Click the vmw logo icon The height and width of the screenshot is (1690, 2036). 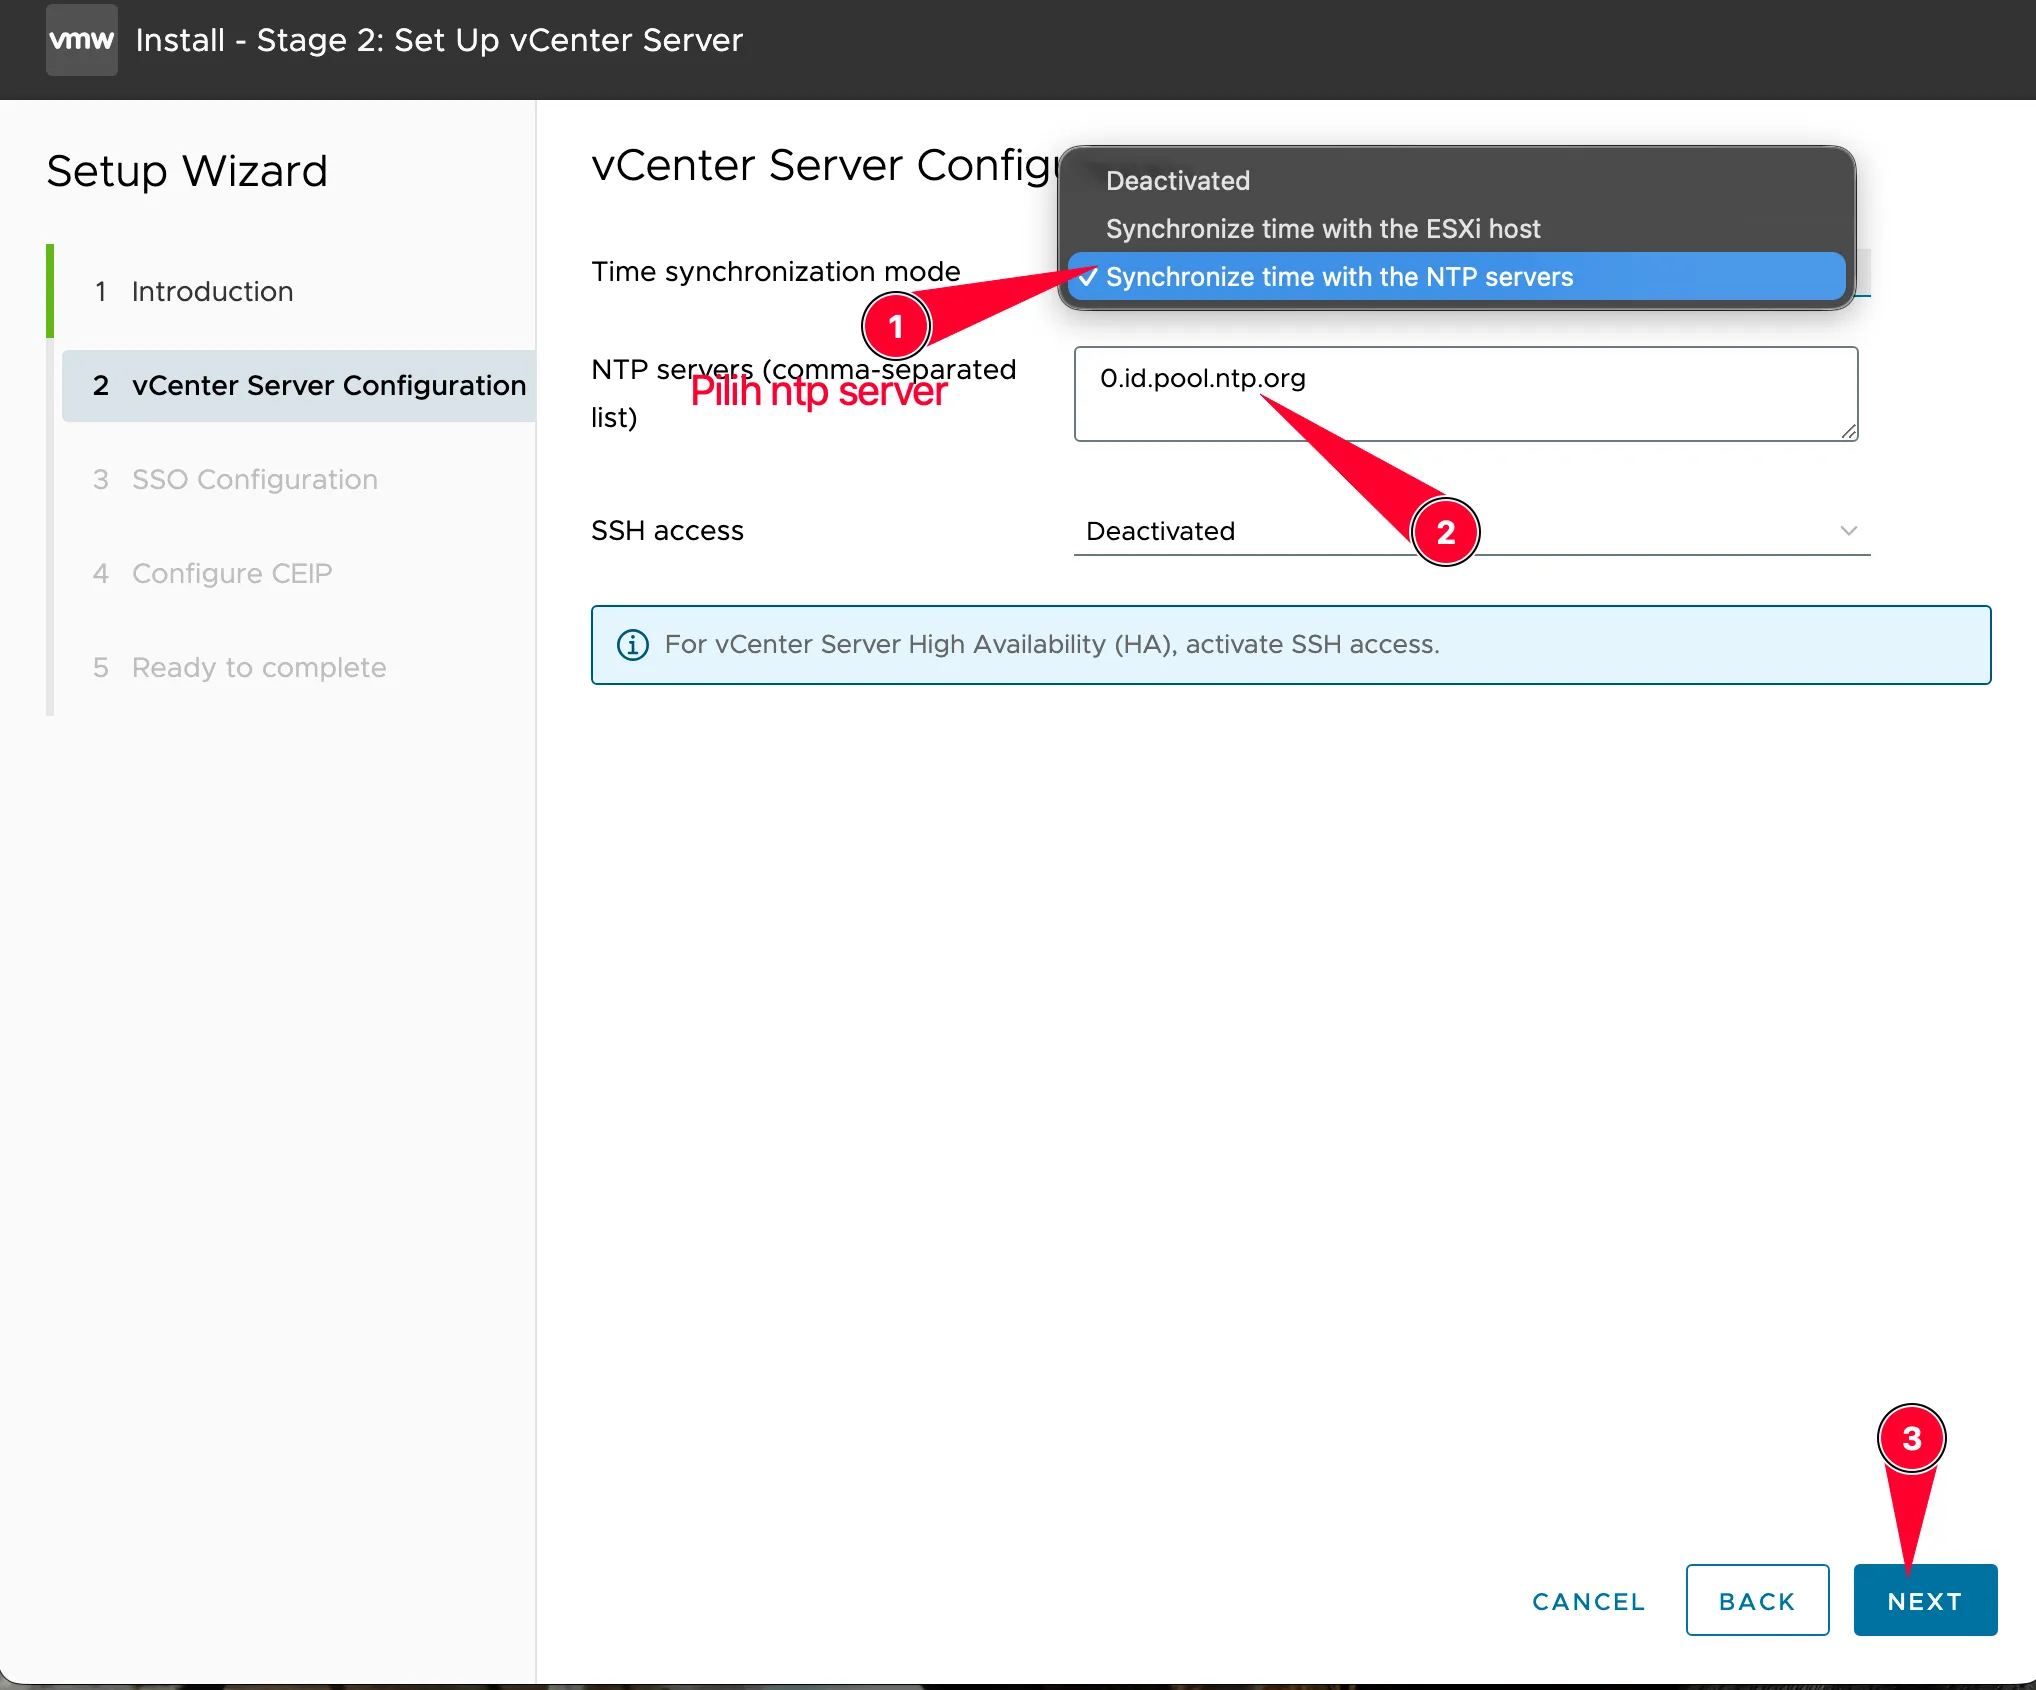tap(82, 40)
